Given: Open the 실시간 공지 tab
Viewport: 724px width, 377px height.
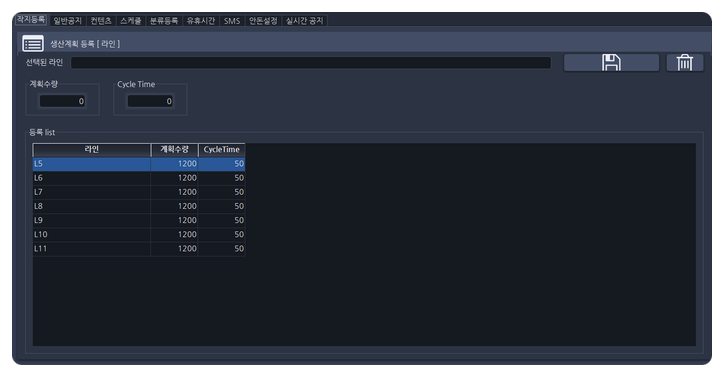Looking at the screenshot, I should point(304,20).
